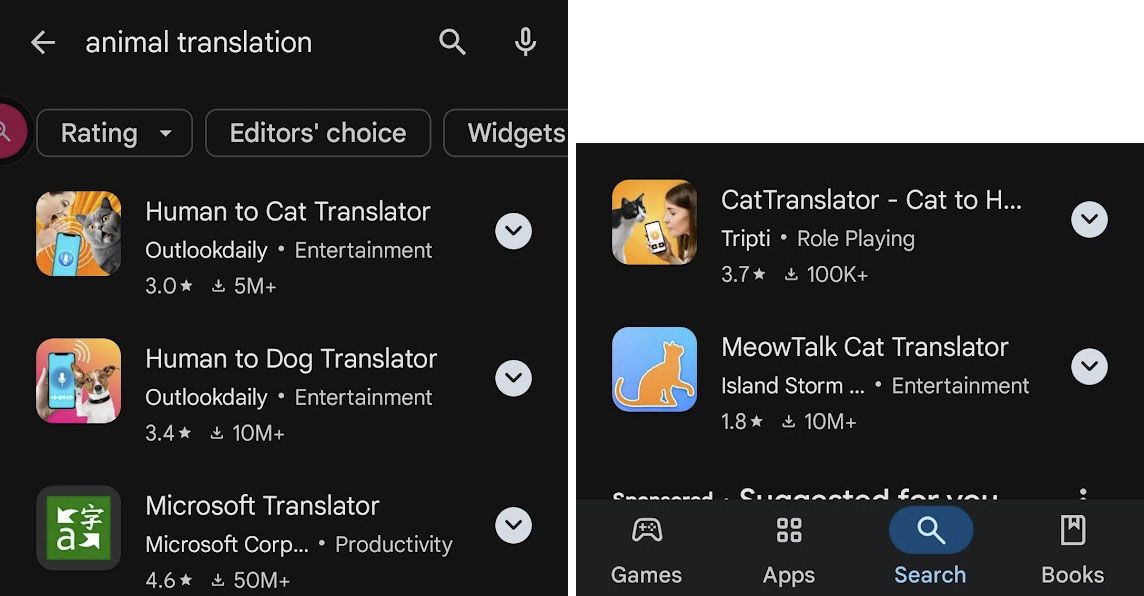The width and height of the screenshot is (1144, 596).
Task: Tap the back arrow to leave search results
Action: 42,42
